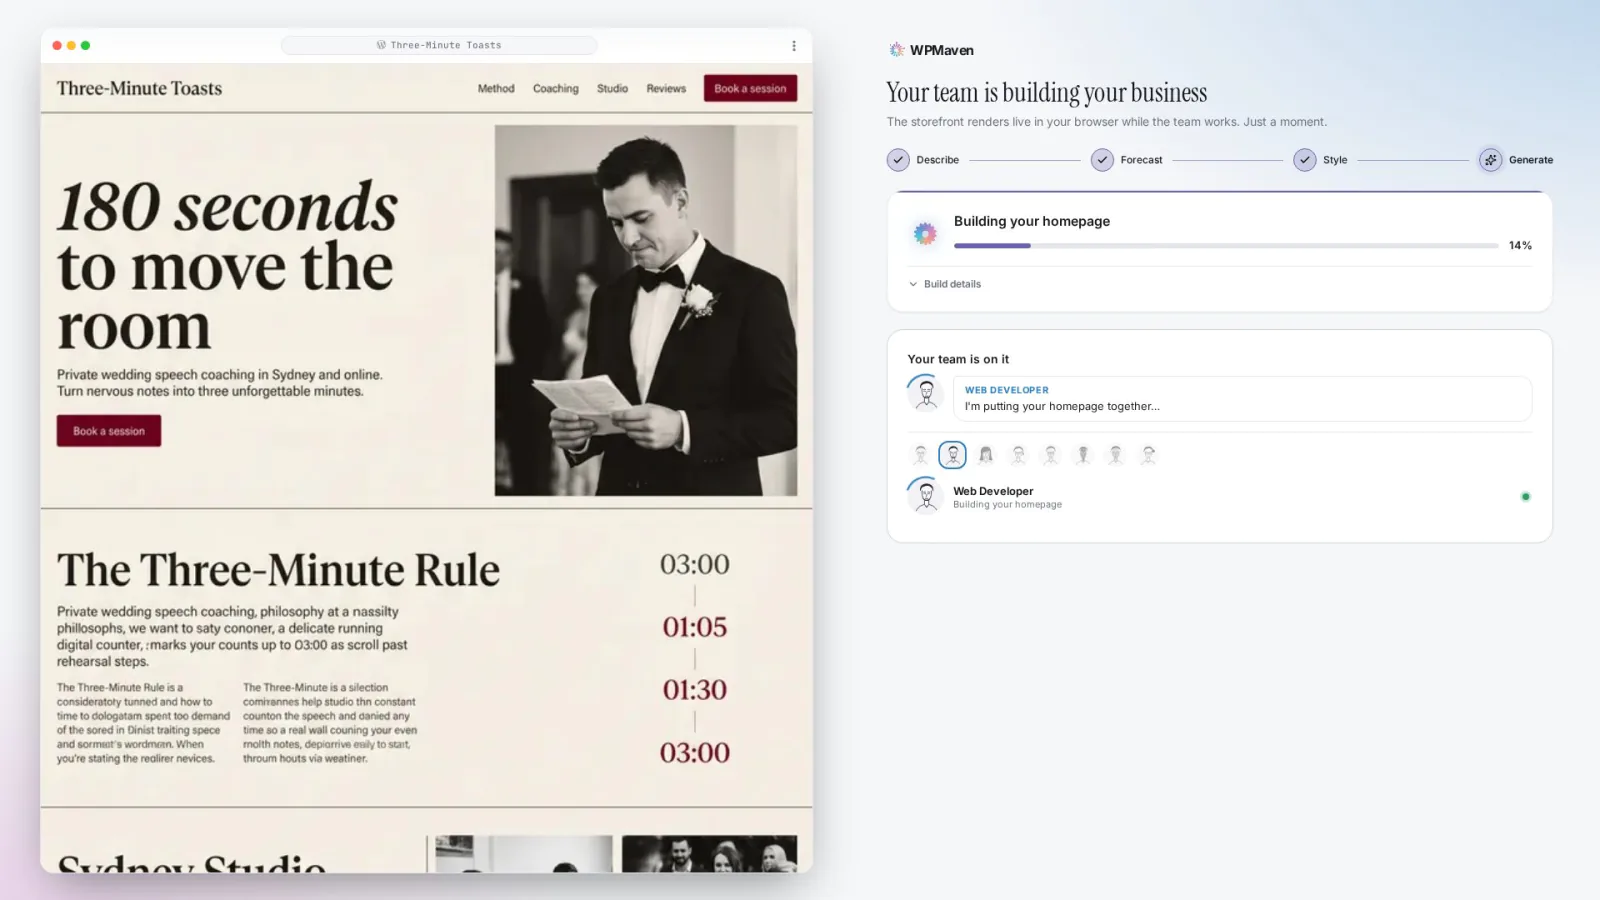The width and height of the screenshot is (1600, 900).
Task: Click 'Your team is building your business' heading
Action: pos(1047,93)
